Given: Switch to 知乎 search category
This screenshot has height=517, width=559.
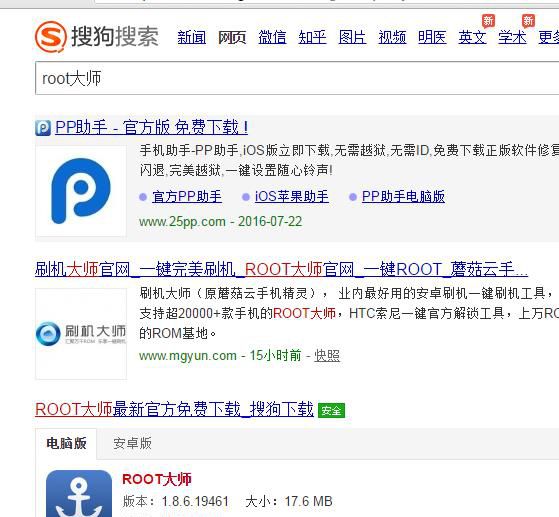Looking at the screenshot, I should coord(312,37).
